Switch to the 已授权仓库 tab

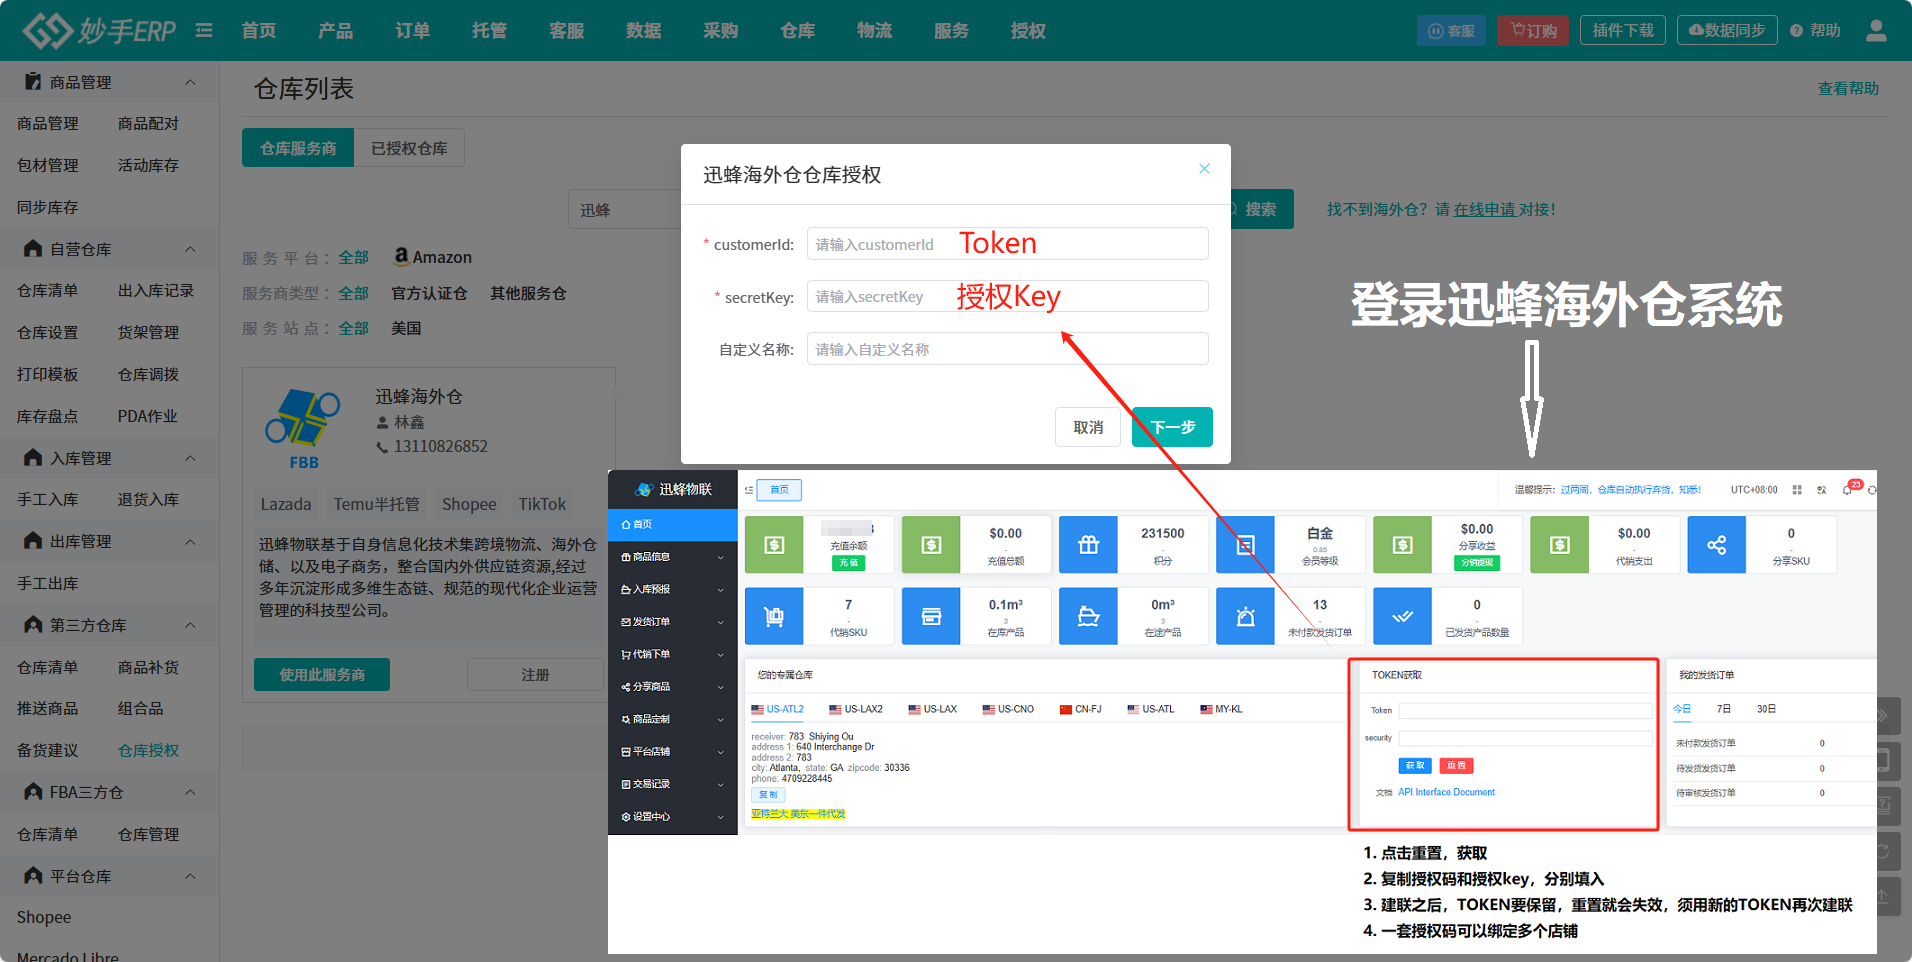pyautogui.click(x=409, y=148)
